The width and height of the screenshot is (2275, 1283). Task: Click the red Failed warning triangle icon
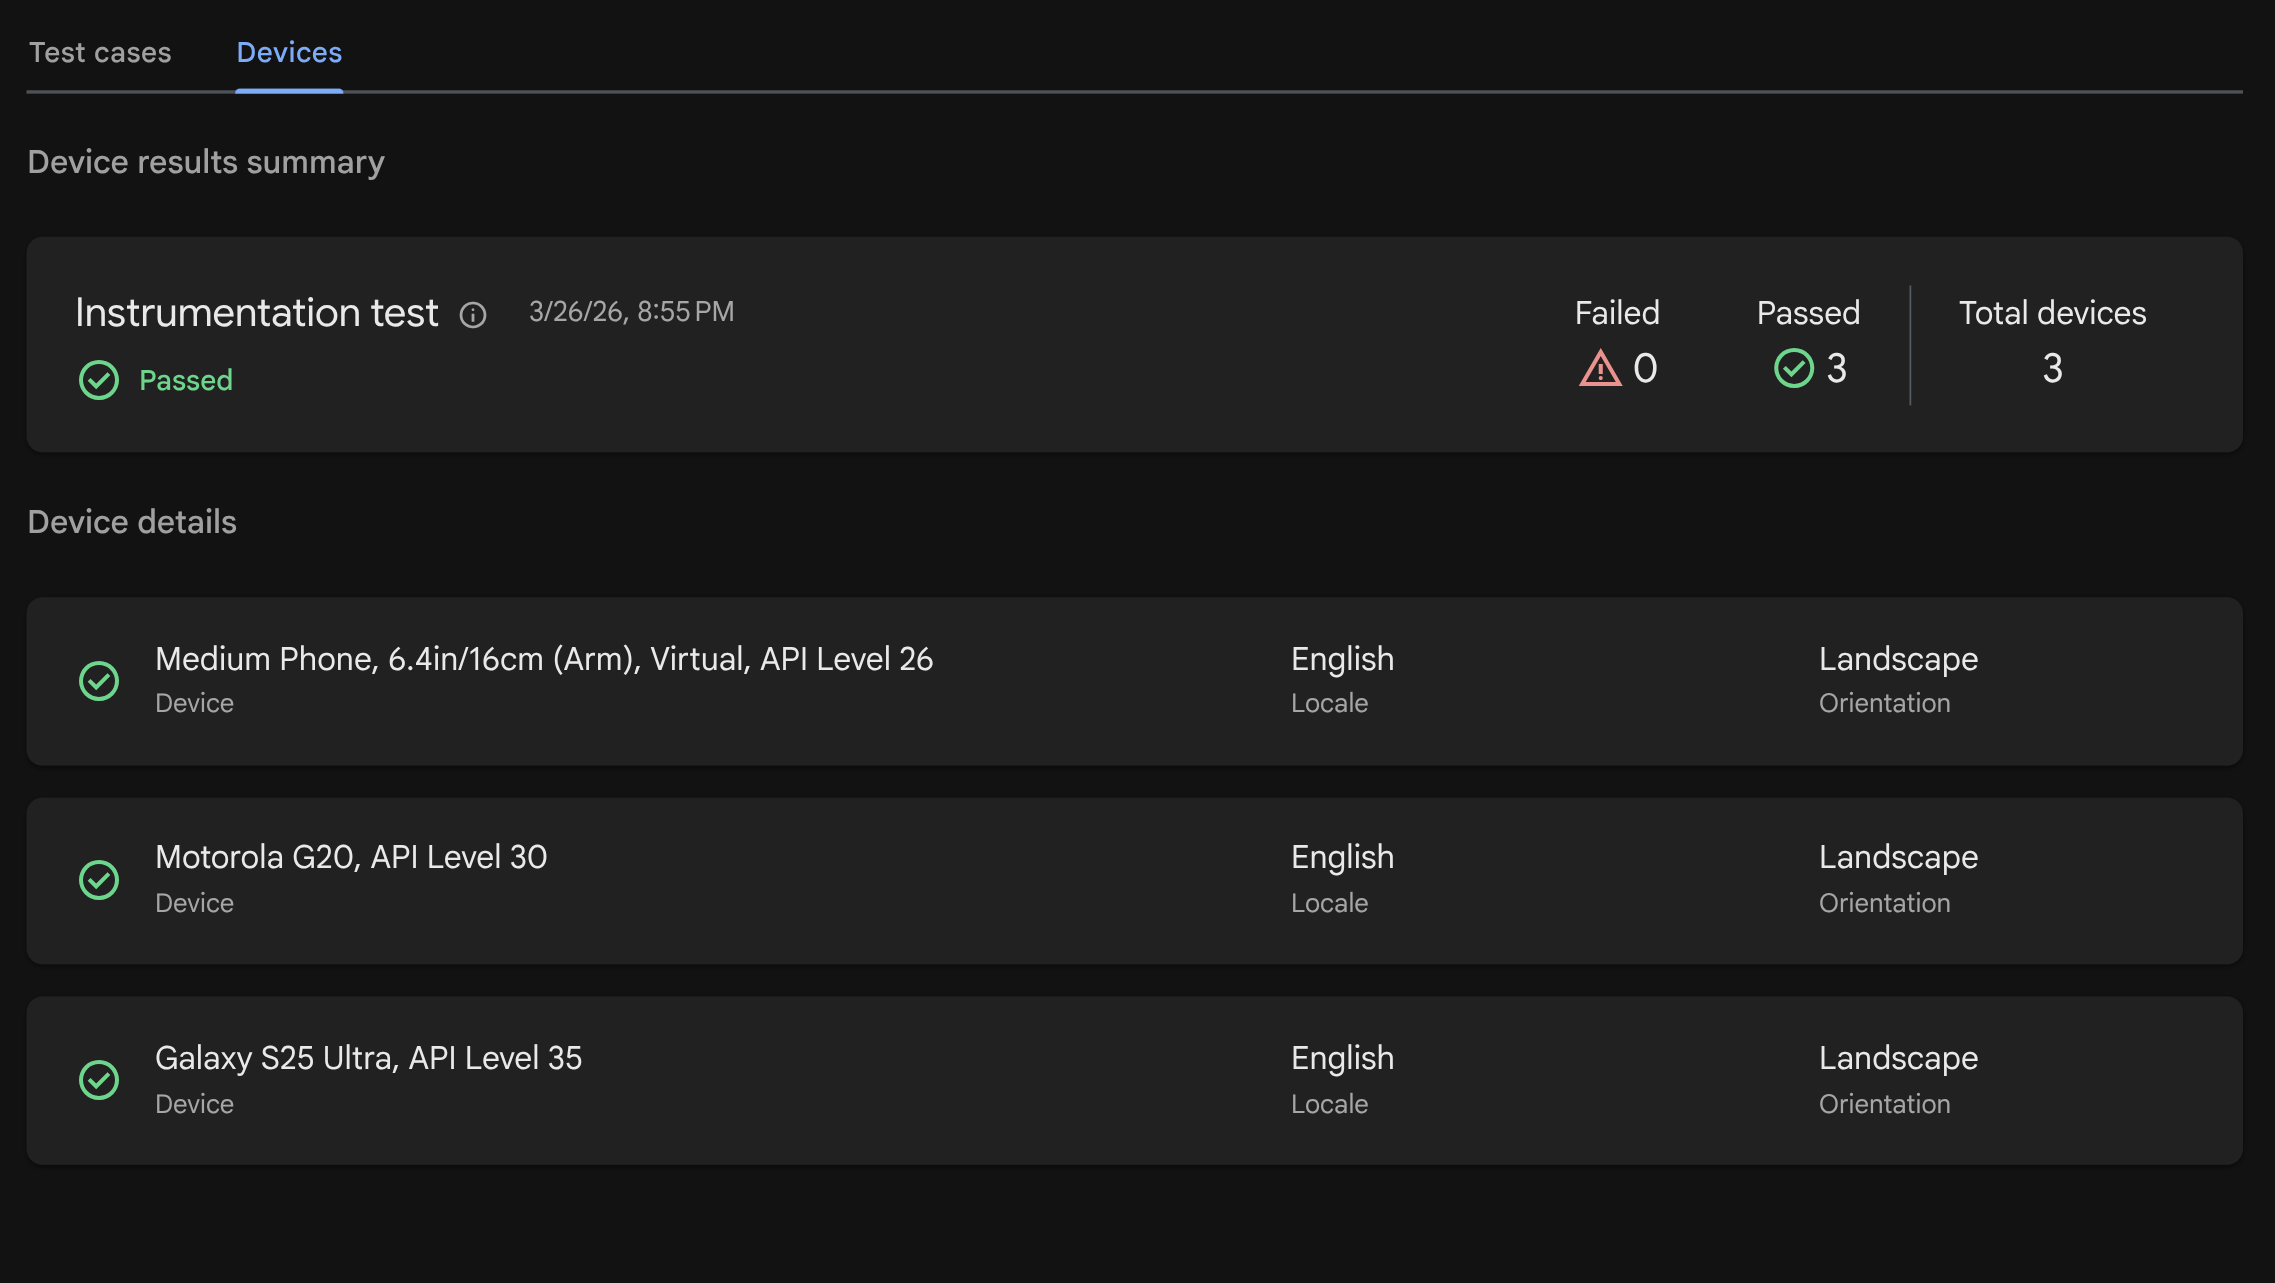point(1599,368)
